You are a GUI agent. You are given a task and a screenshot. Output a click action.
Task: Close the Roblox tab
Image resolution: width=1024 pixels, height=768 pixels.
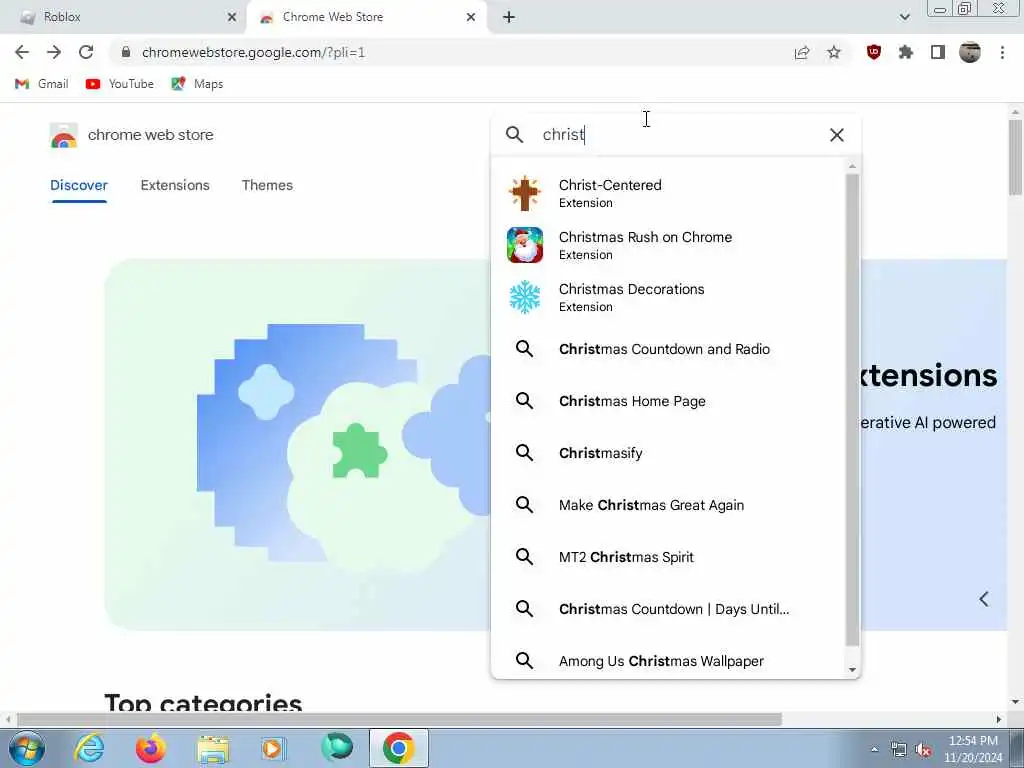232,17
